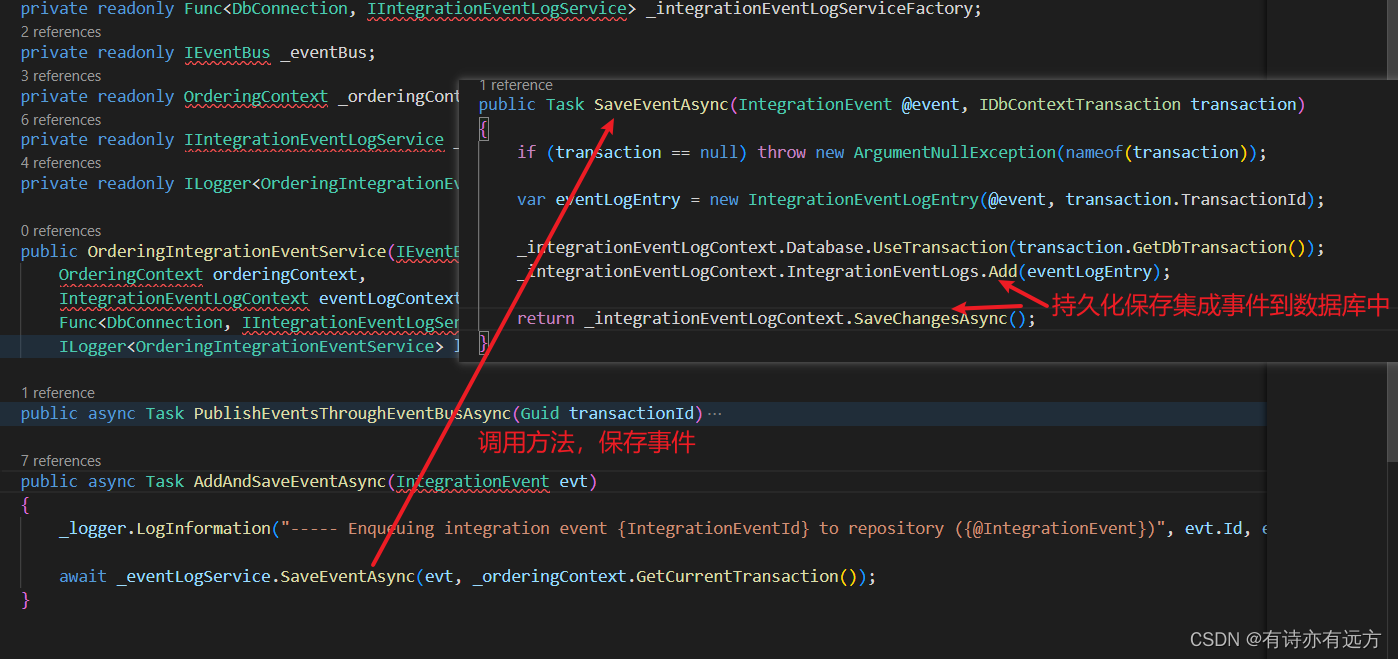1398x659 pixels.
Task: Open the "4 references" CodeLens link
Action: click(61, 163)
